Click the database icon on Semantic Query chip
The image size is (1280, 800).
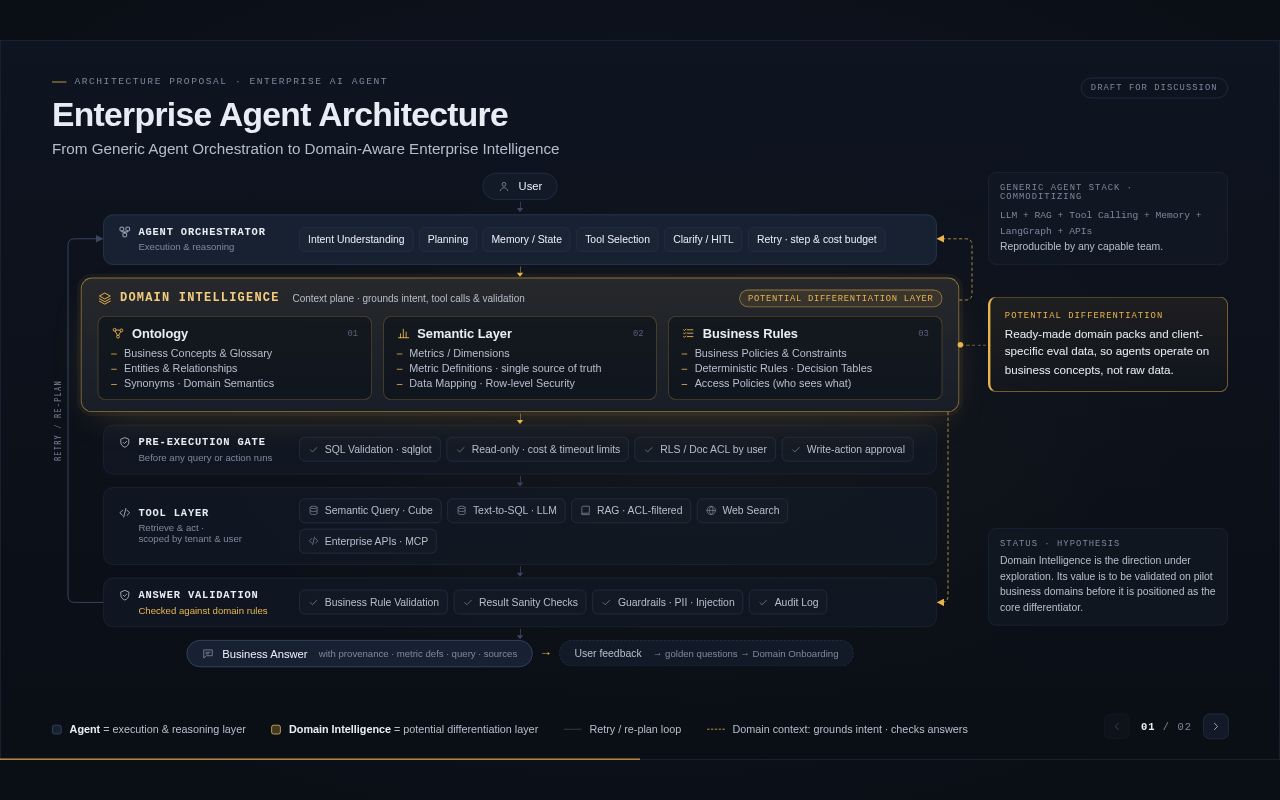(314, 511)
